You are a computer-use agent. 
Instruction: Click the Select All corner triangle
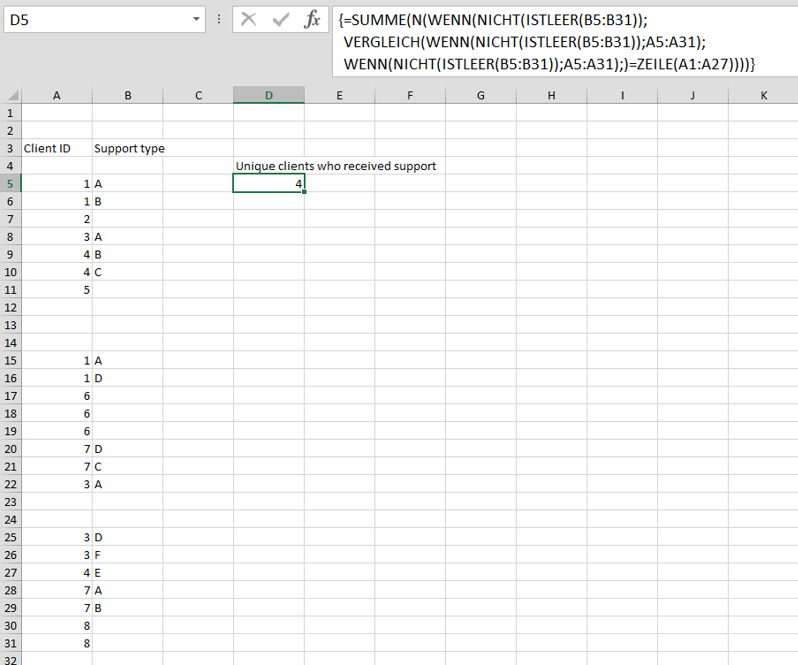11,95
